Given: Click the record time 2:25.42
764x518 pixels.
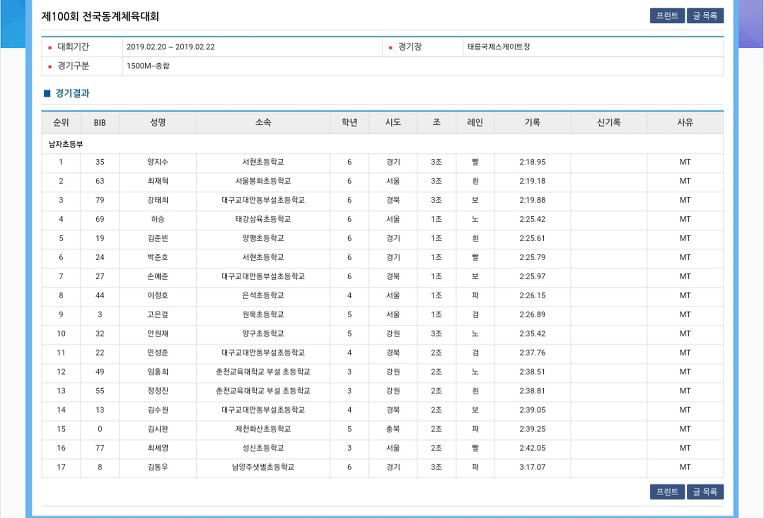Looking at the screenshot, I should point(532,219).
